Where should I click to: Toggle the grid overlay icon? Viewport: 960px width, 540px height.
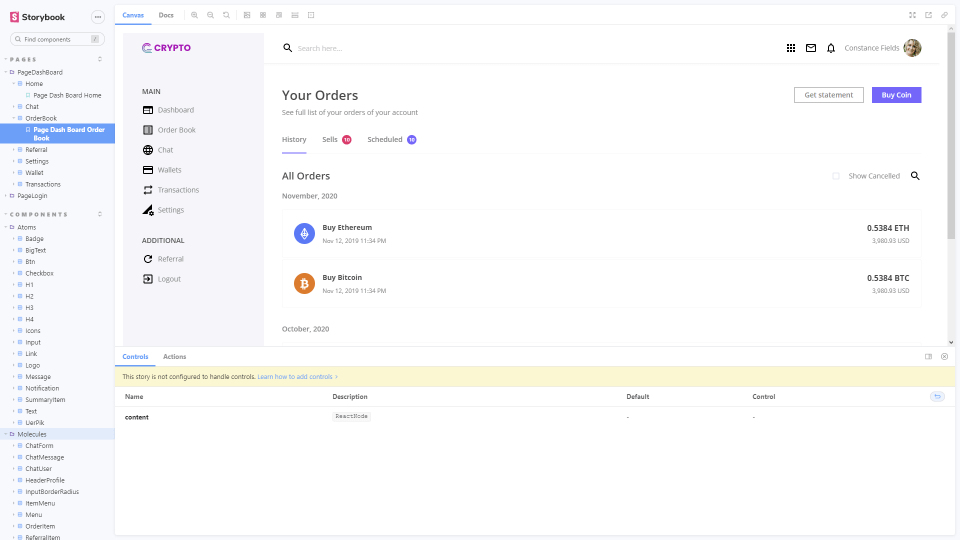coord(263,15)
